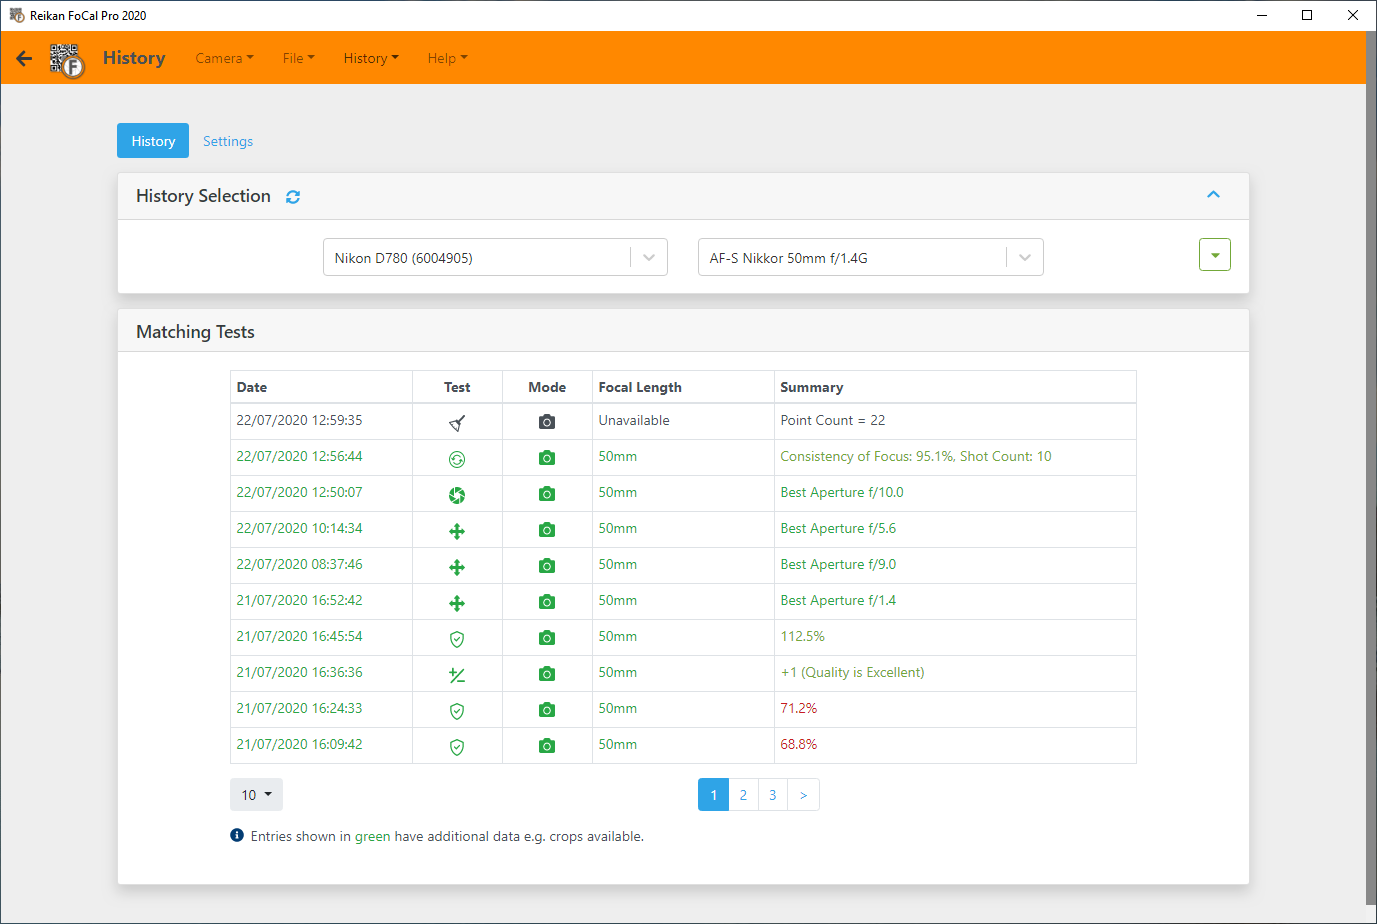Click the next page arrow

[803, 795]
